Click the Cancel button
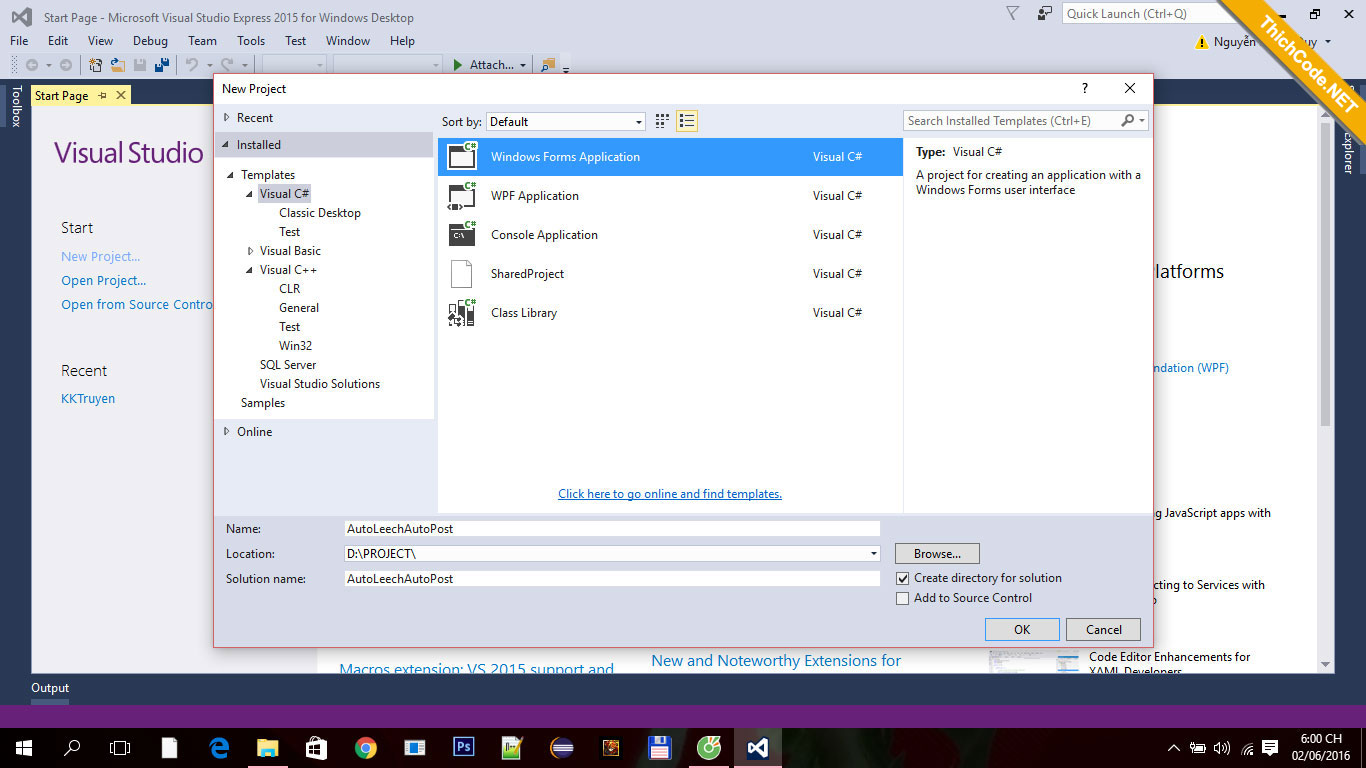The image size is (1366, 768). coord(1104,629)
